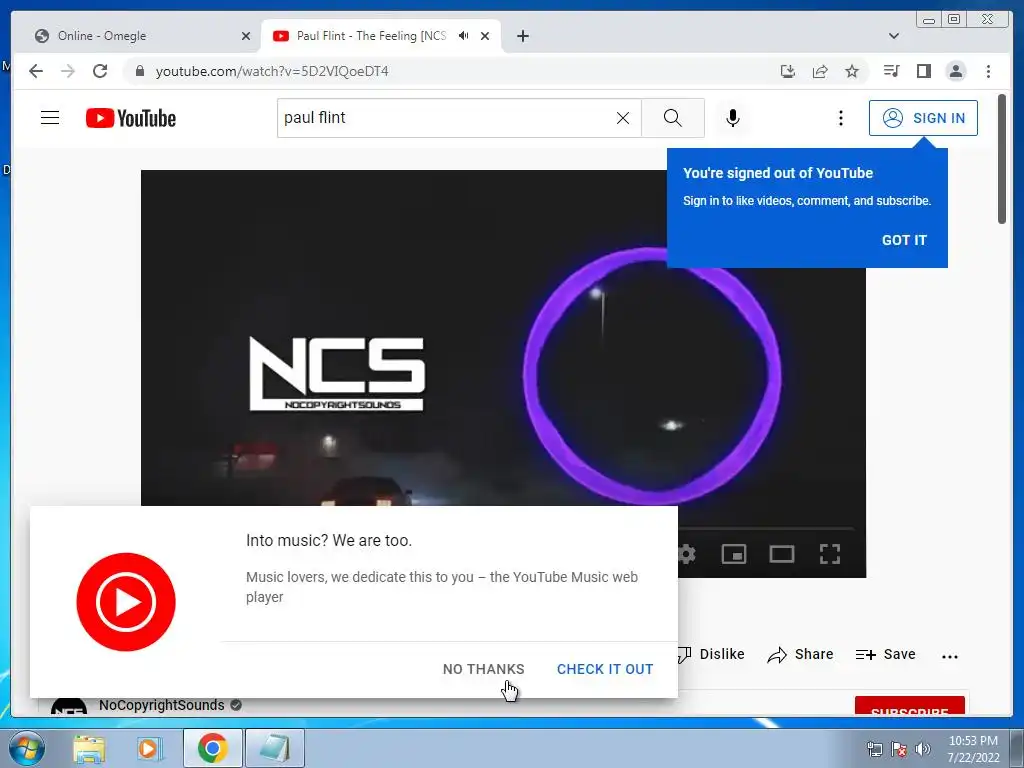Click the NoCopyrightSounds channel name
Viewport: 1024px width, 768px height.
coord(161,705)
